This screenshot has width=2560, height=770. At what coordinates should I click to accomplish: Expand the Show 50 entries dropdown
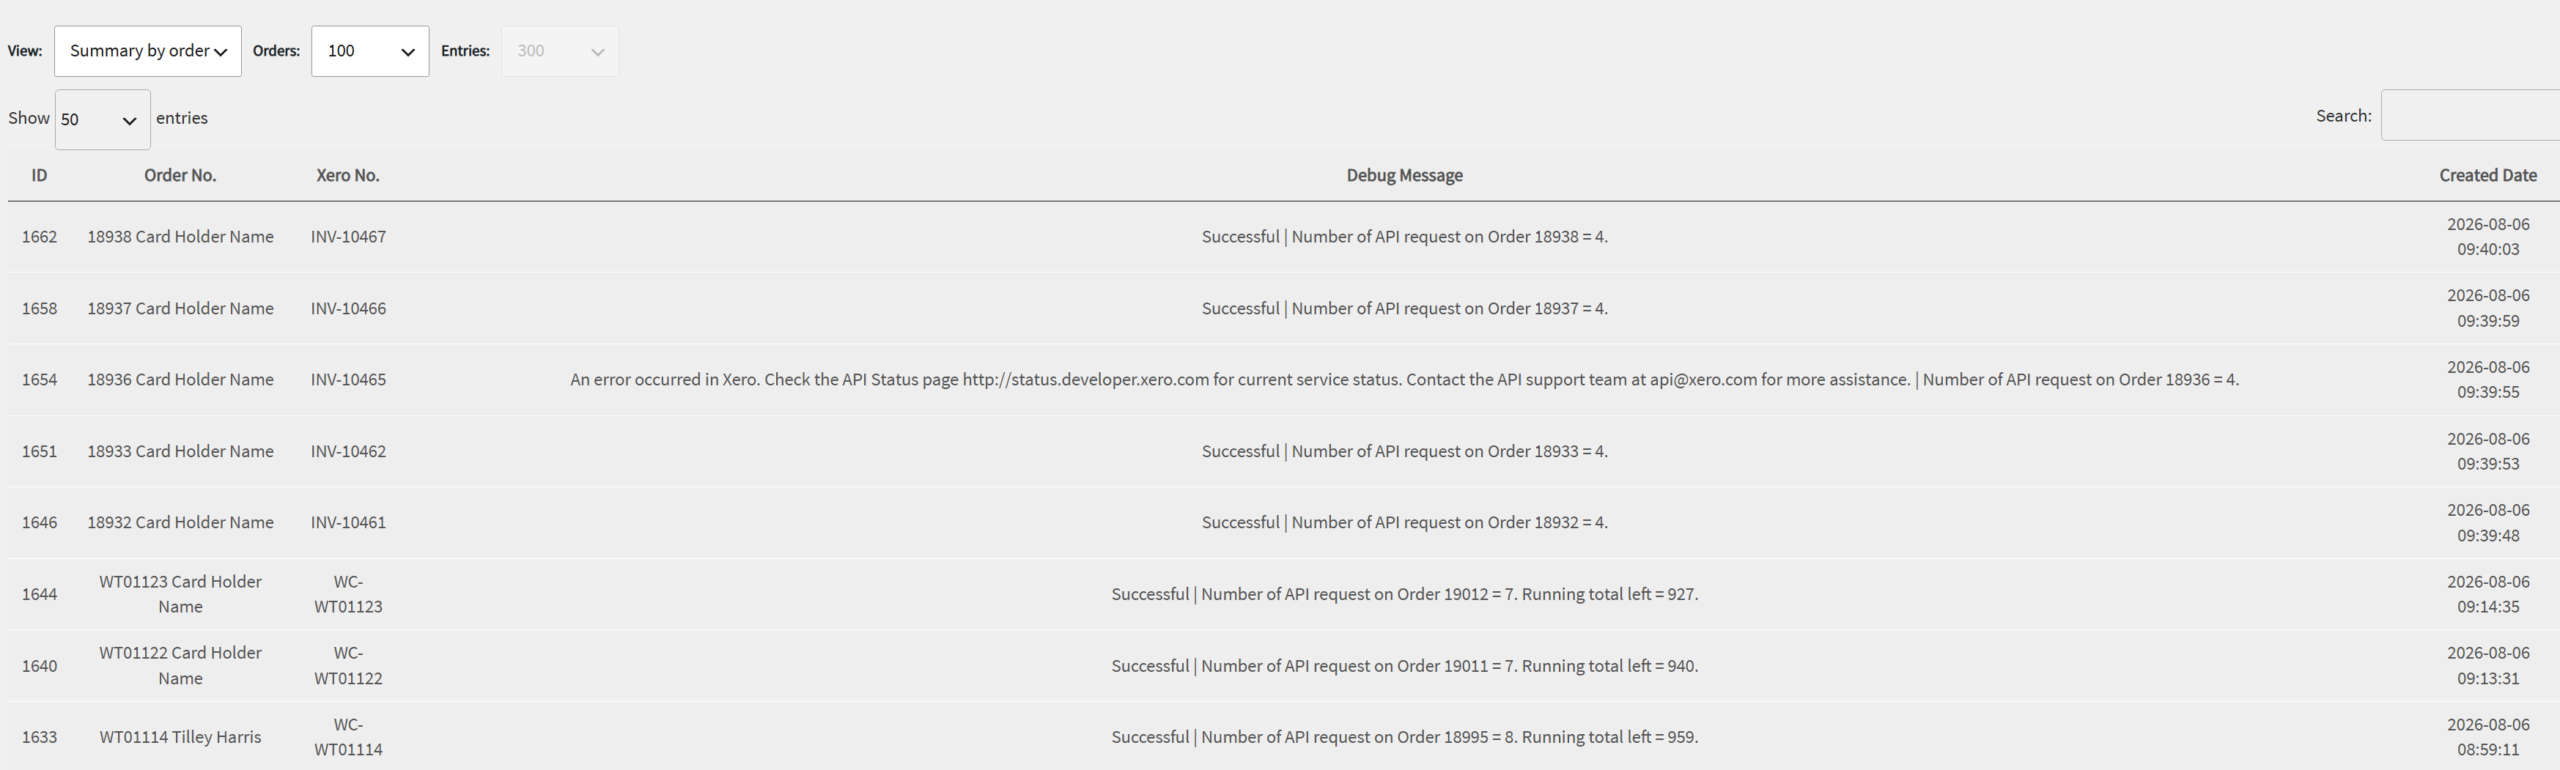(x=103, y=119)
